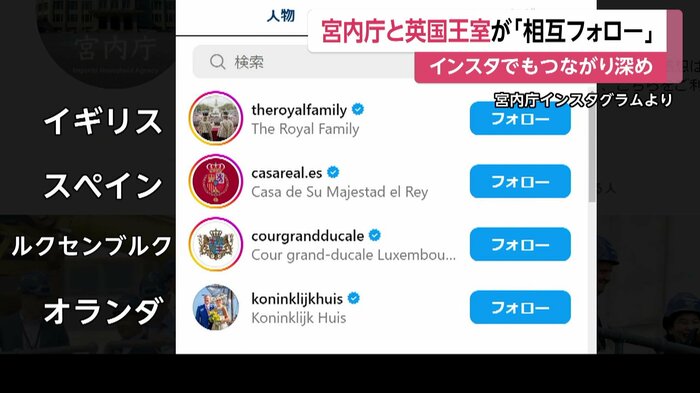
Task: Follow The Royal Family account
Action: coord(520,118)
